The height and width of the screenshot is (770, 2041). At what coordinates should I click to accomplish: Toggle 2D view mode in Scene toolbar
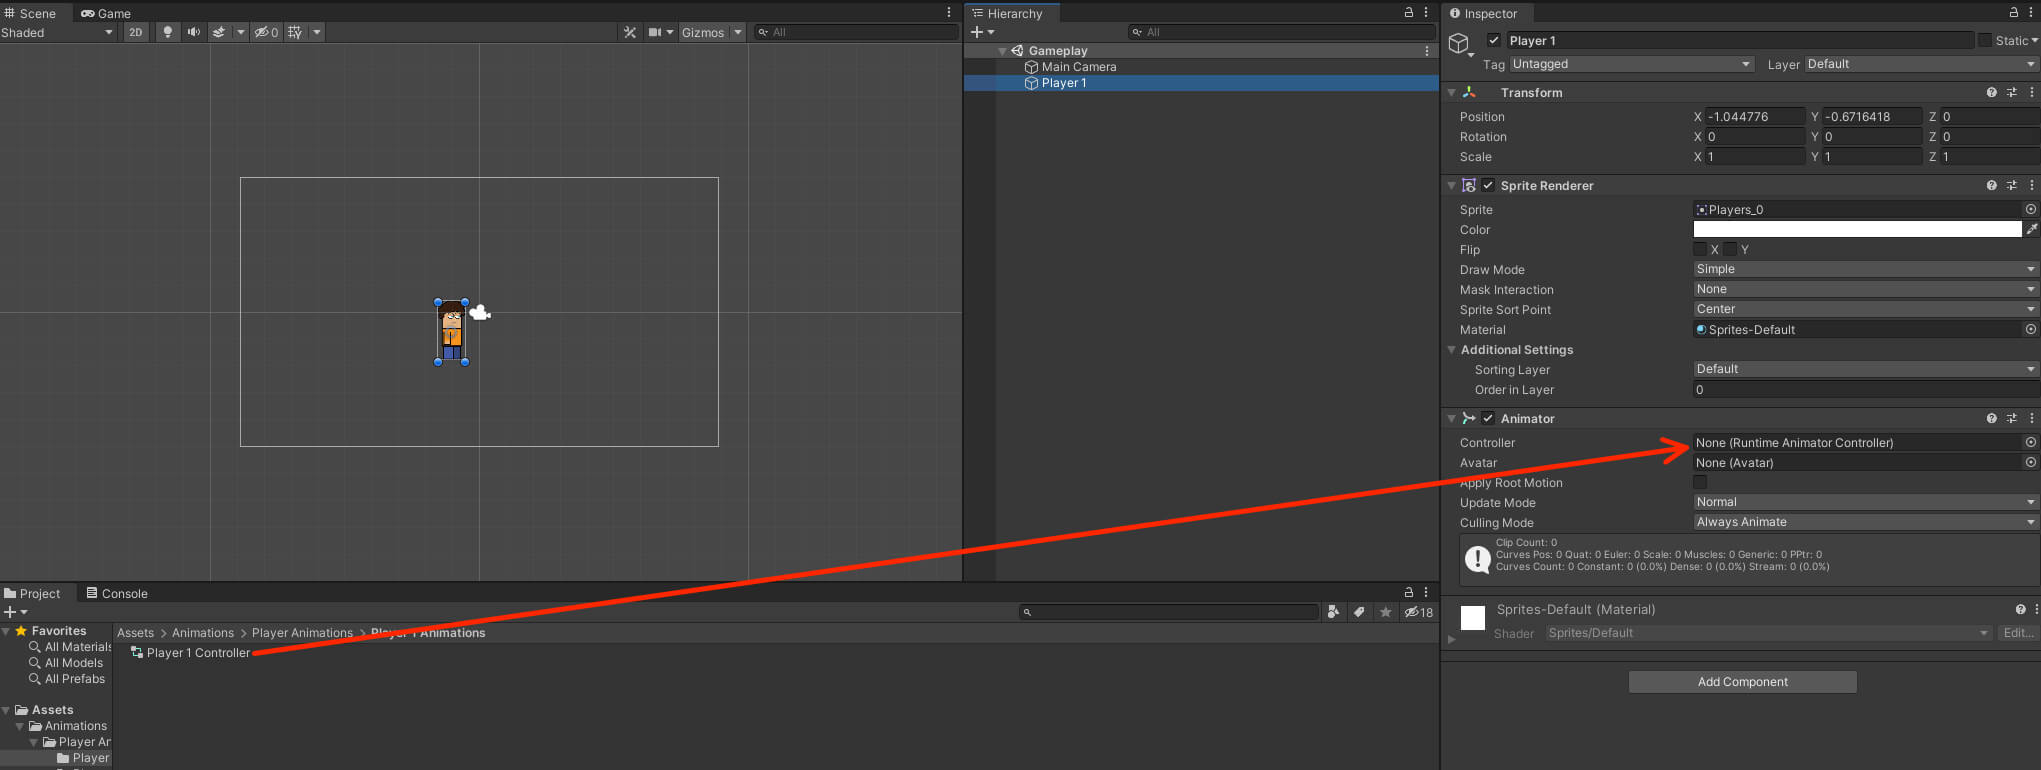[136, 32]
